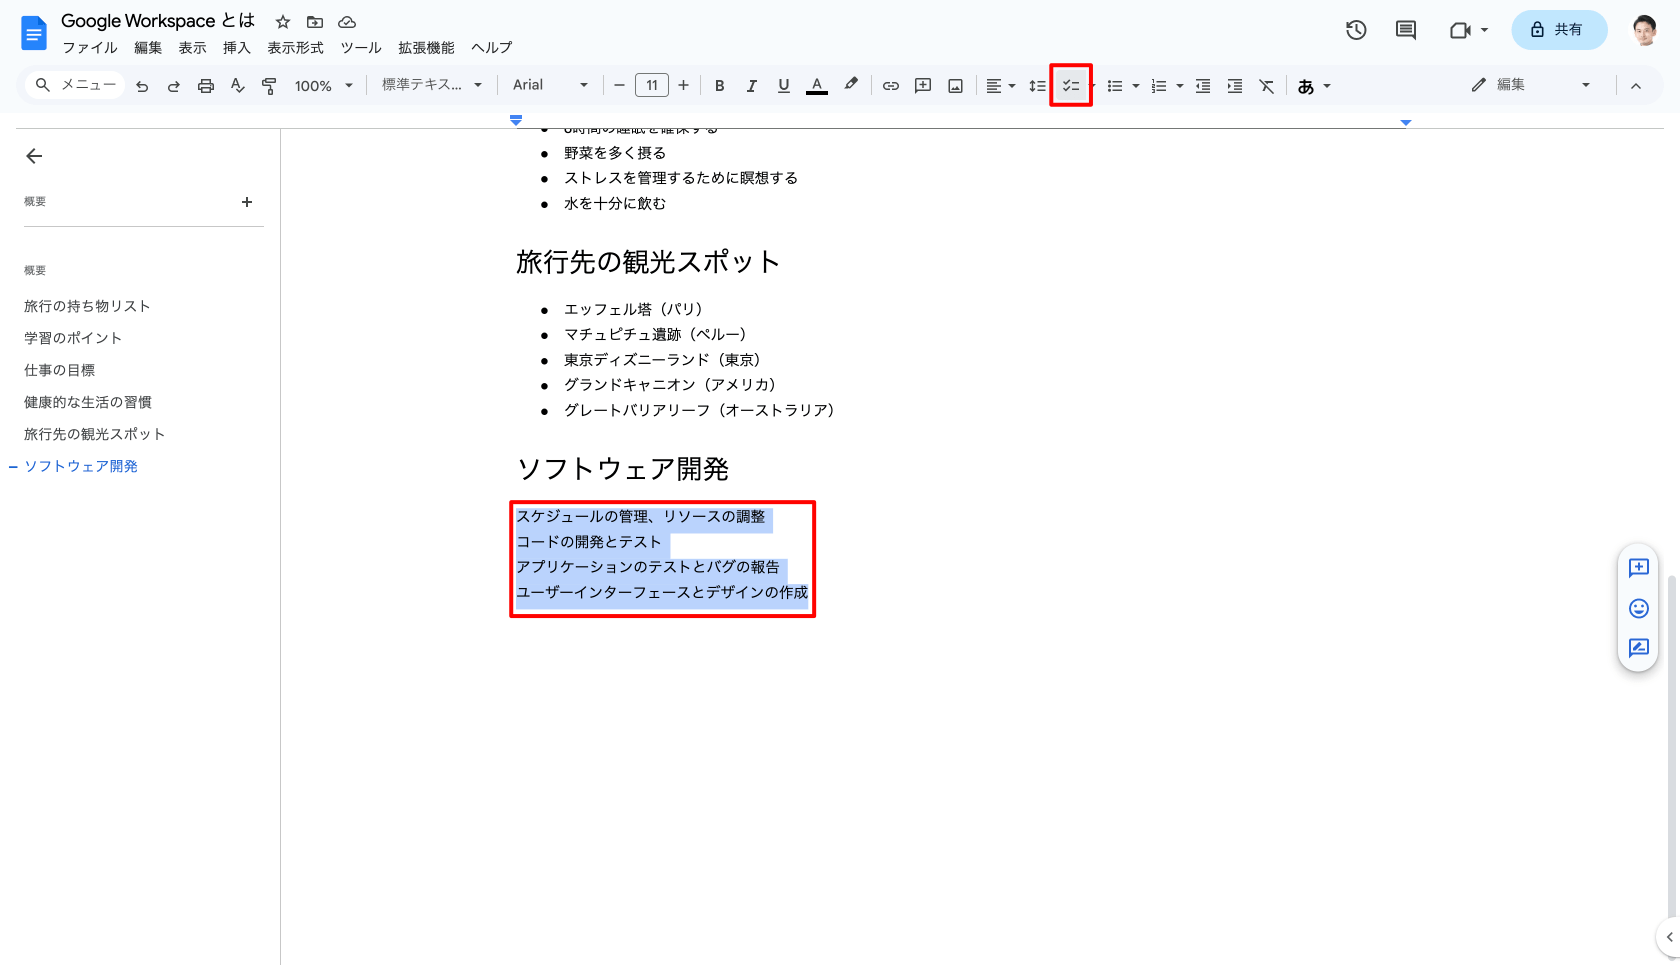Jump to ソフトウェア開発 in outline
Screen dimensions: 1680x965
[81, 466]
